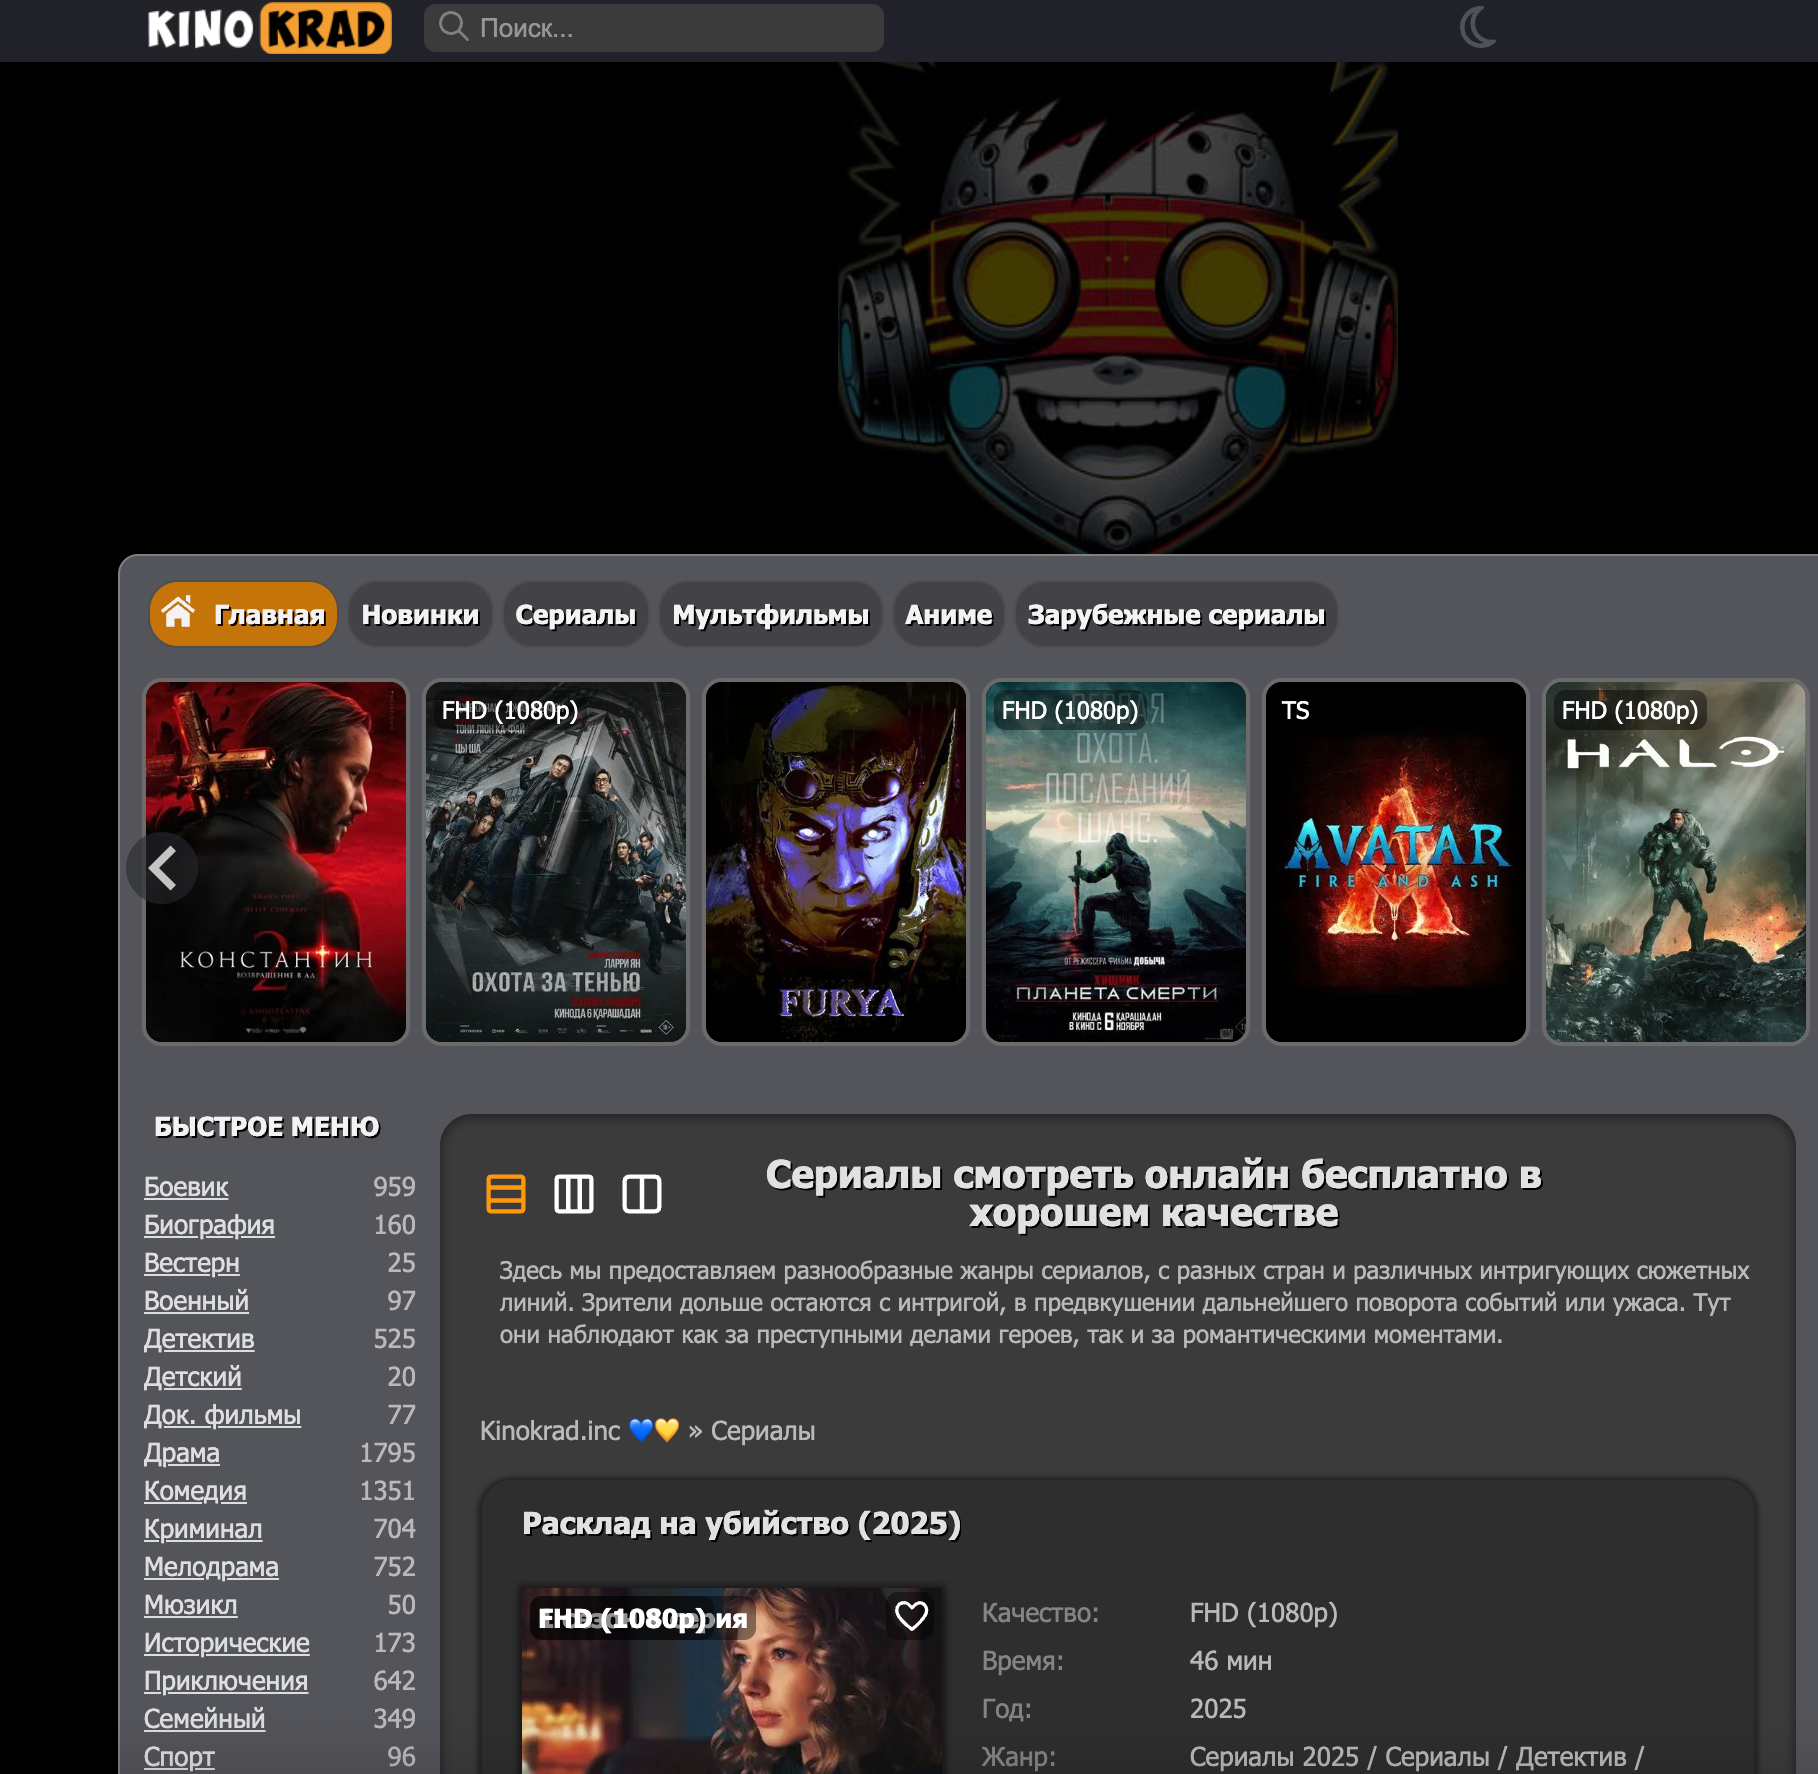Screen dimensions: 1818x1774
Task: Click the search magnifier icon
Action: [x=453, y=27]
